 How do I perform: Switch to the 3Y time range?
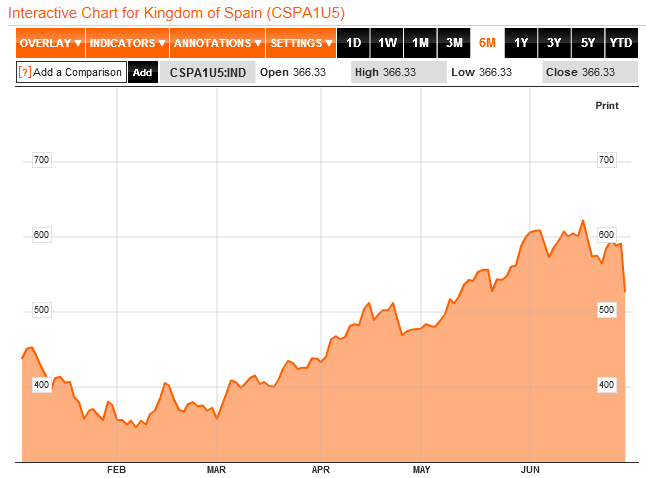pyautogui.click(x=554, y=43)
